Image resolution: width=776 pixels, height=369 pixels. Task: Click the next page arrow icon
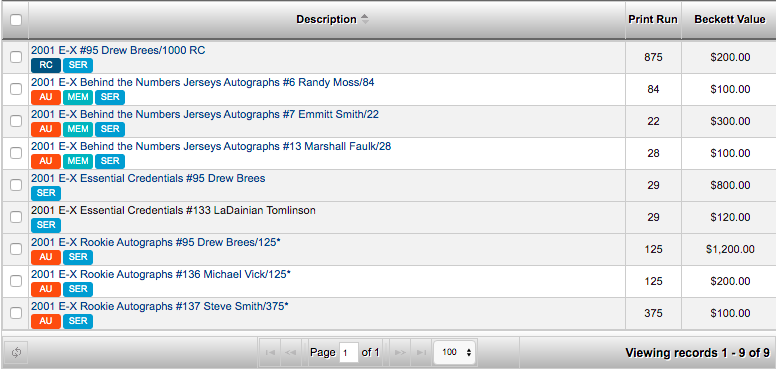click(400, 353)
